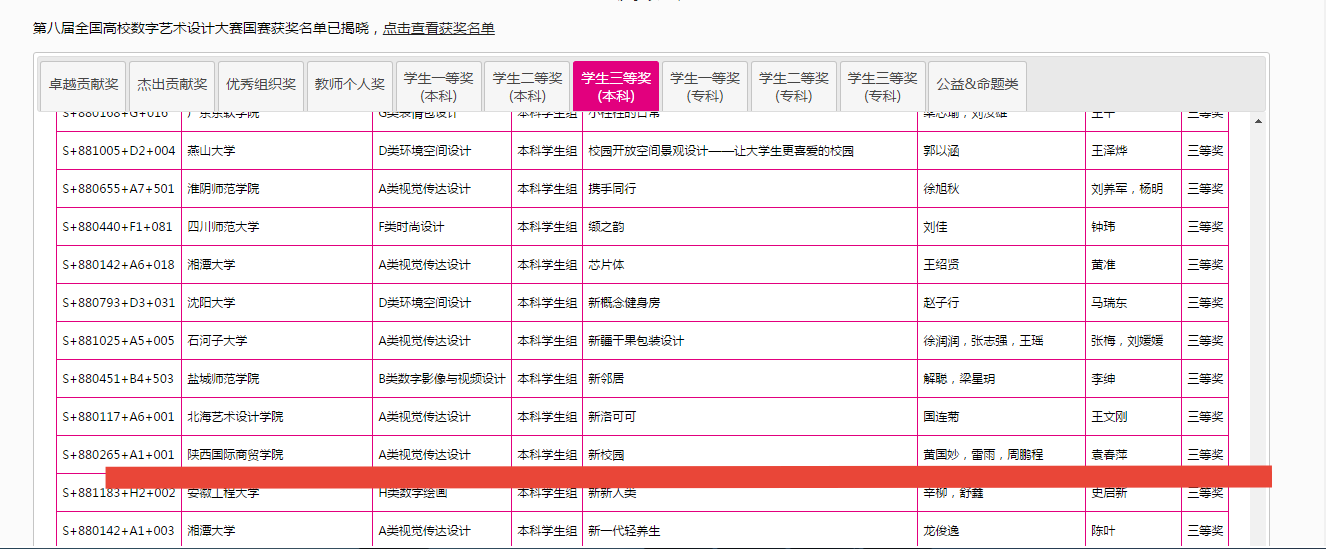
Task: Click instructor name 马瑞东
Action: pos(1109,303)
